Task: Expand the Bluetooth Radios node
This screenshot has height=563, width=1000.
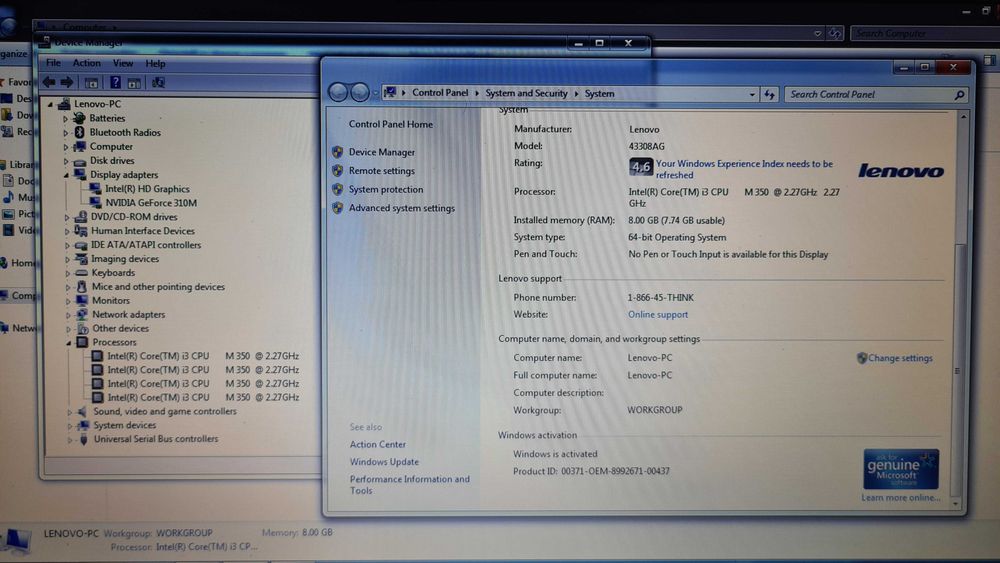Action: tap(65, 133)
